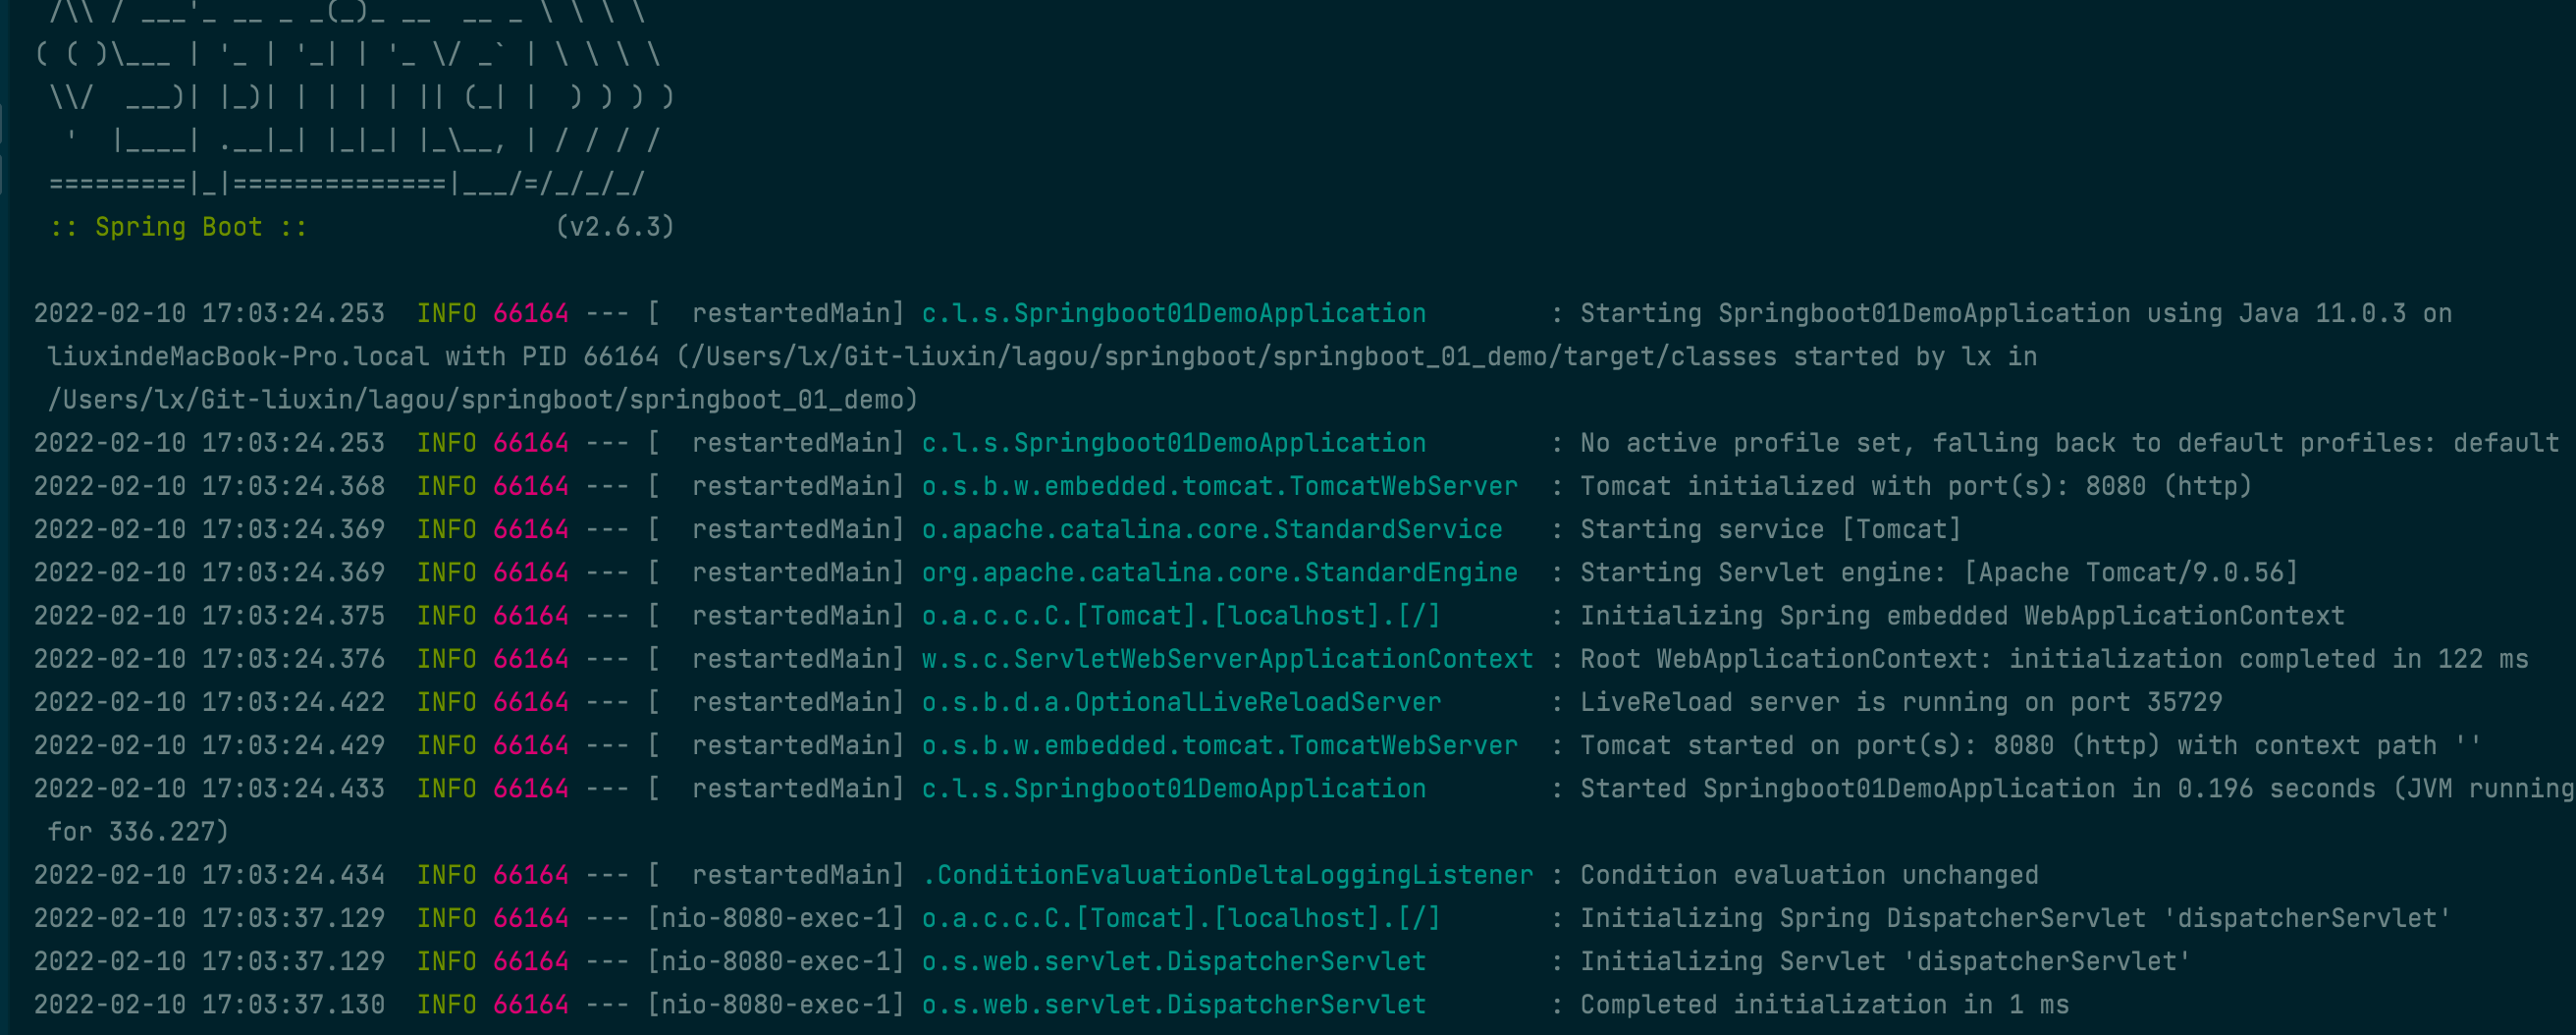Select 'Starting Servlet engine: [Apache Tomcat/9.0.56]' text
Viewport: 2576px width, 1035px height.
tap(1939, 572)
